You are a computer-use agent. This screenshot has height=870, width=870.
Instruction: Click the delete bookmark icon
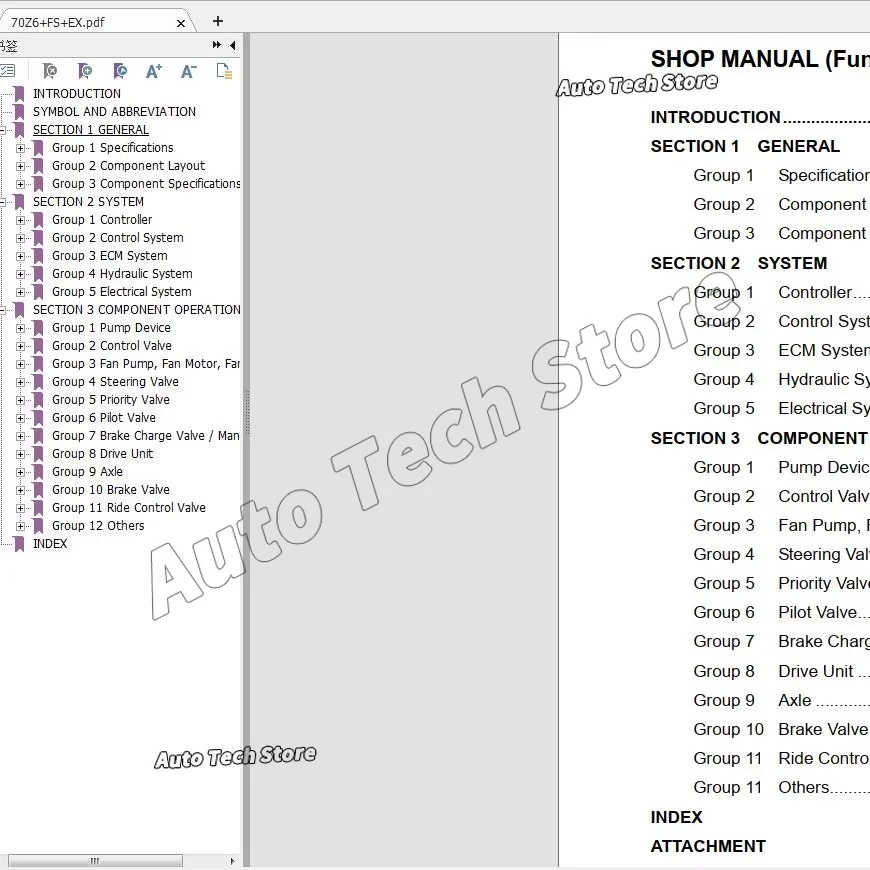49,71
